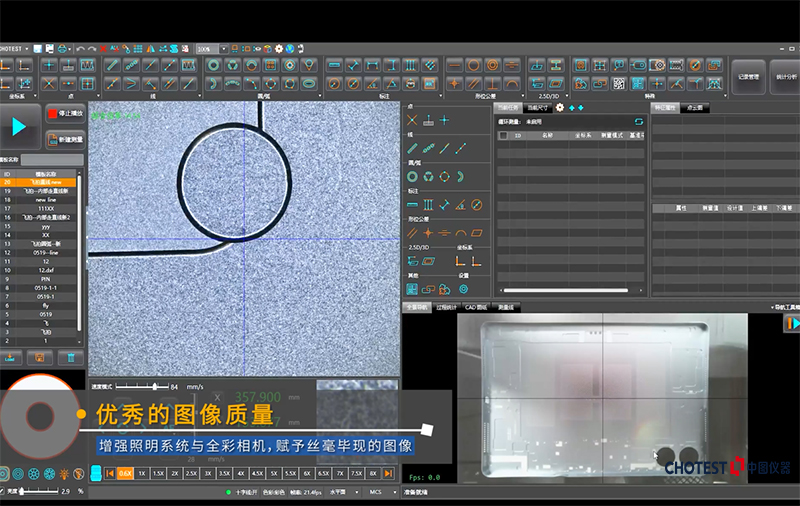Click the new measurement button
The width and height of the screenshot is (800, 506).
(x=65, y=139)
